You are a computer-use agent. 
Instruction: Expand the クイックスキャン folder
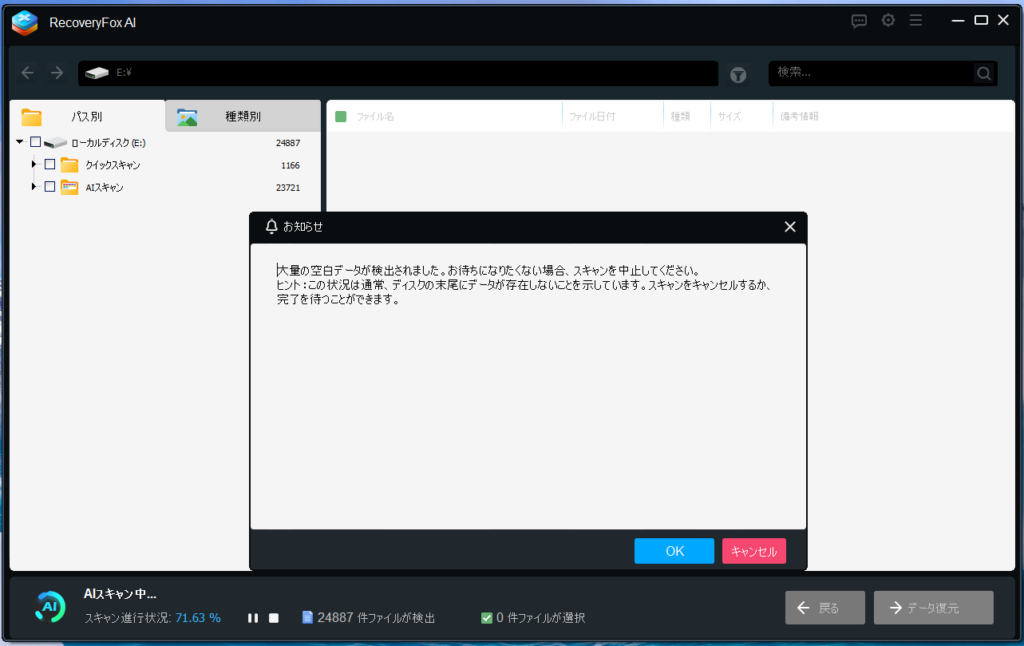click(34, 165)
